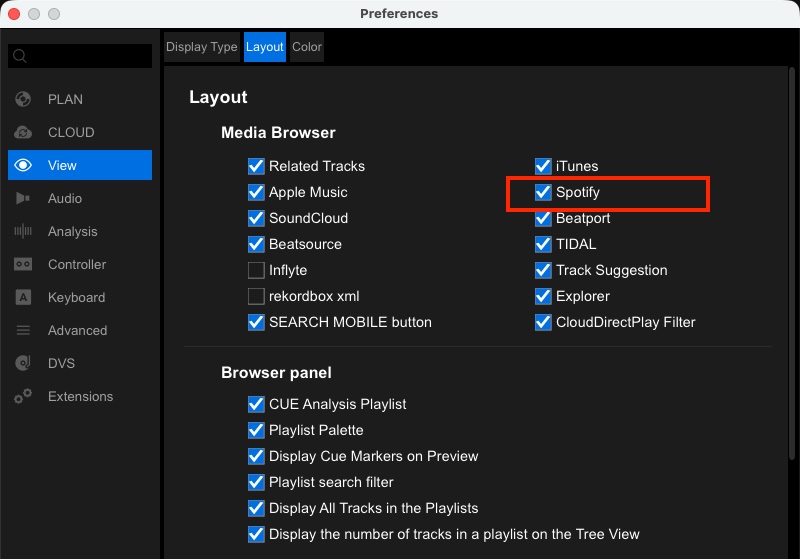Click the vertical scrollbar on right
Image resolution: width=800 pixels, height=559 pixels.
792,263
